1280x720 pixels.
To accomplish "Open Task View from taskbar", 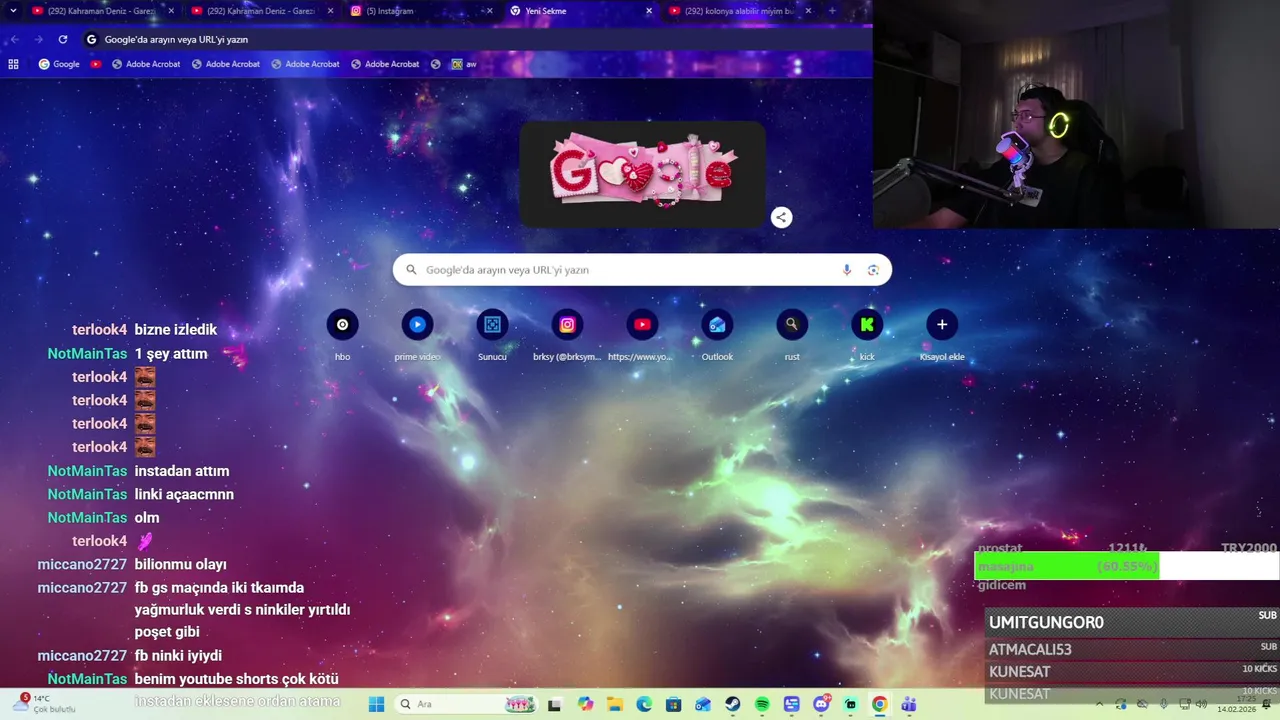I will [x=555, y=704].
